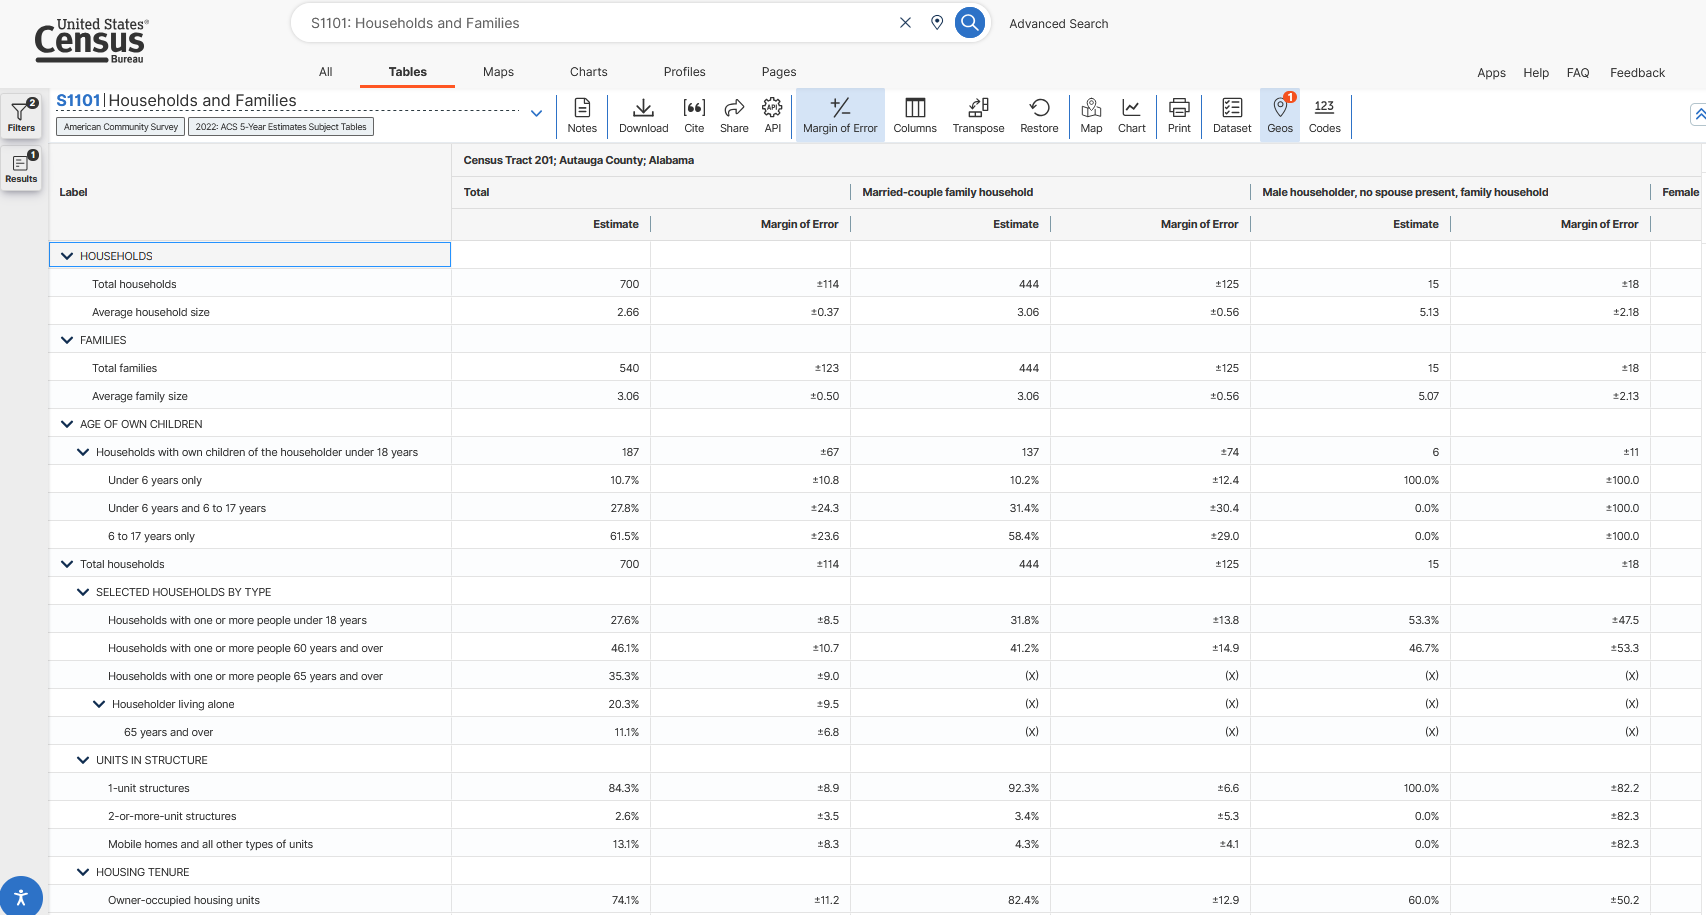Show the Filters side panel
The width and height of the screenshot is (1706, 915).
coord(21,115)
